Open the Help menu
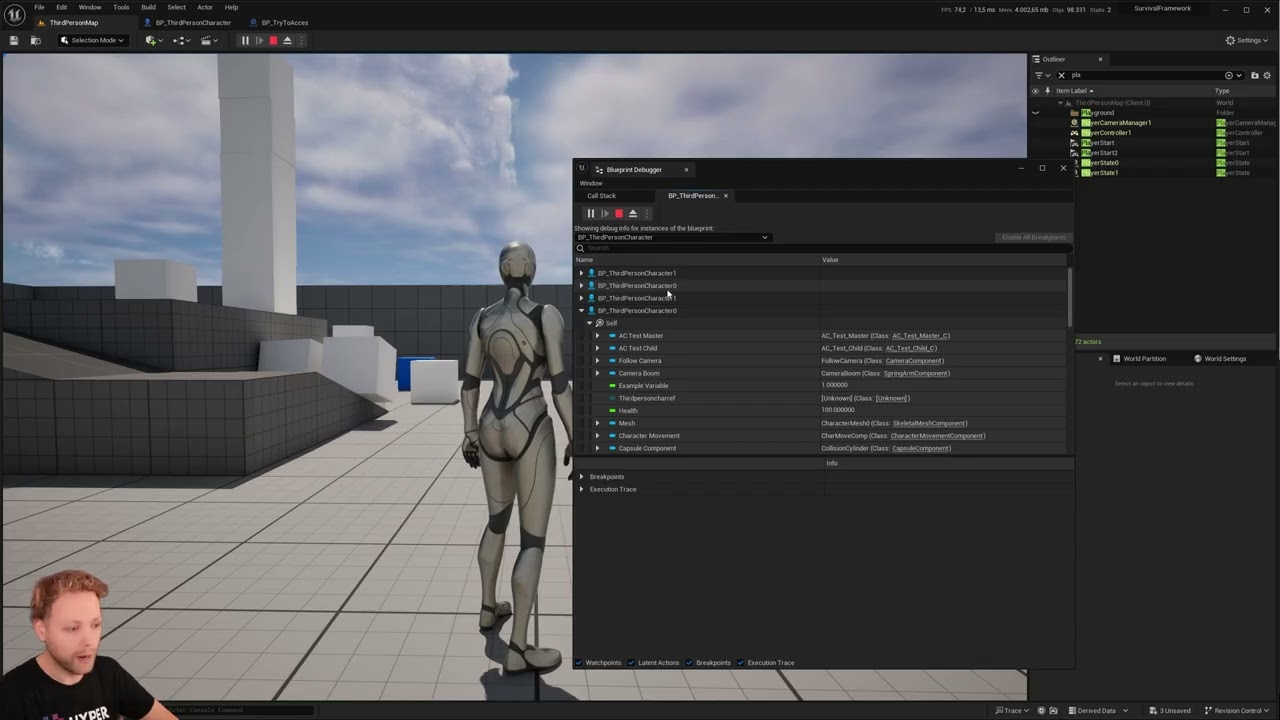 (231, 7)
